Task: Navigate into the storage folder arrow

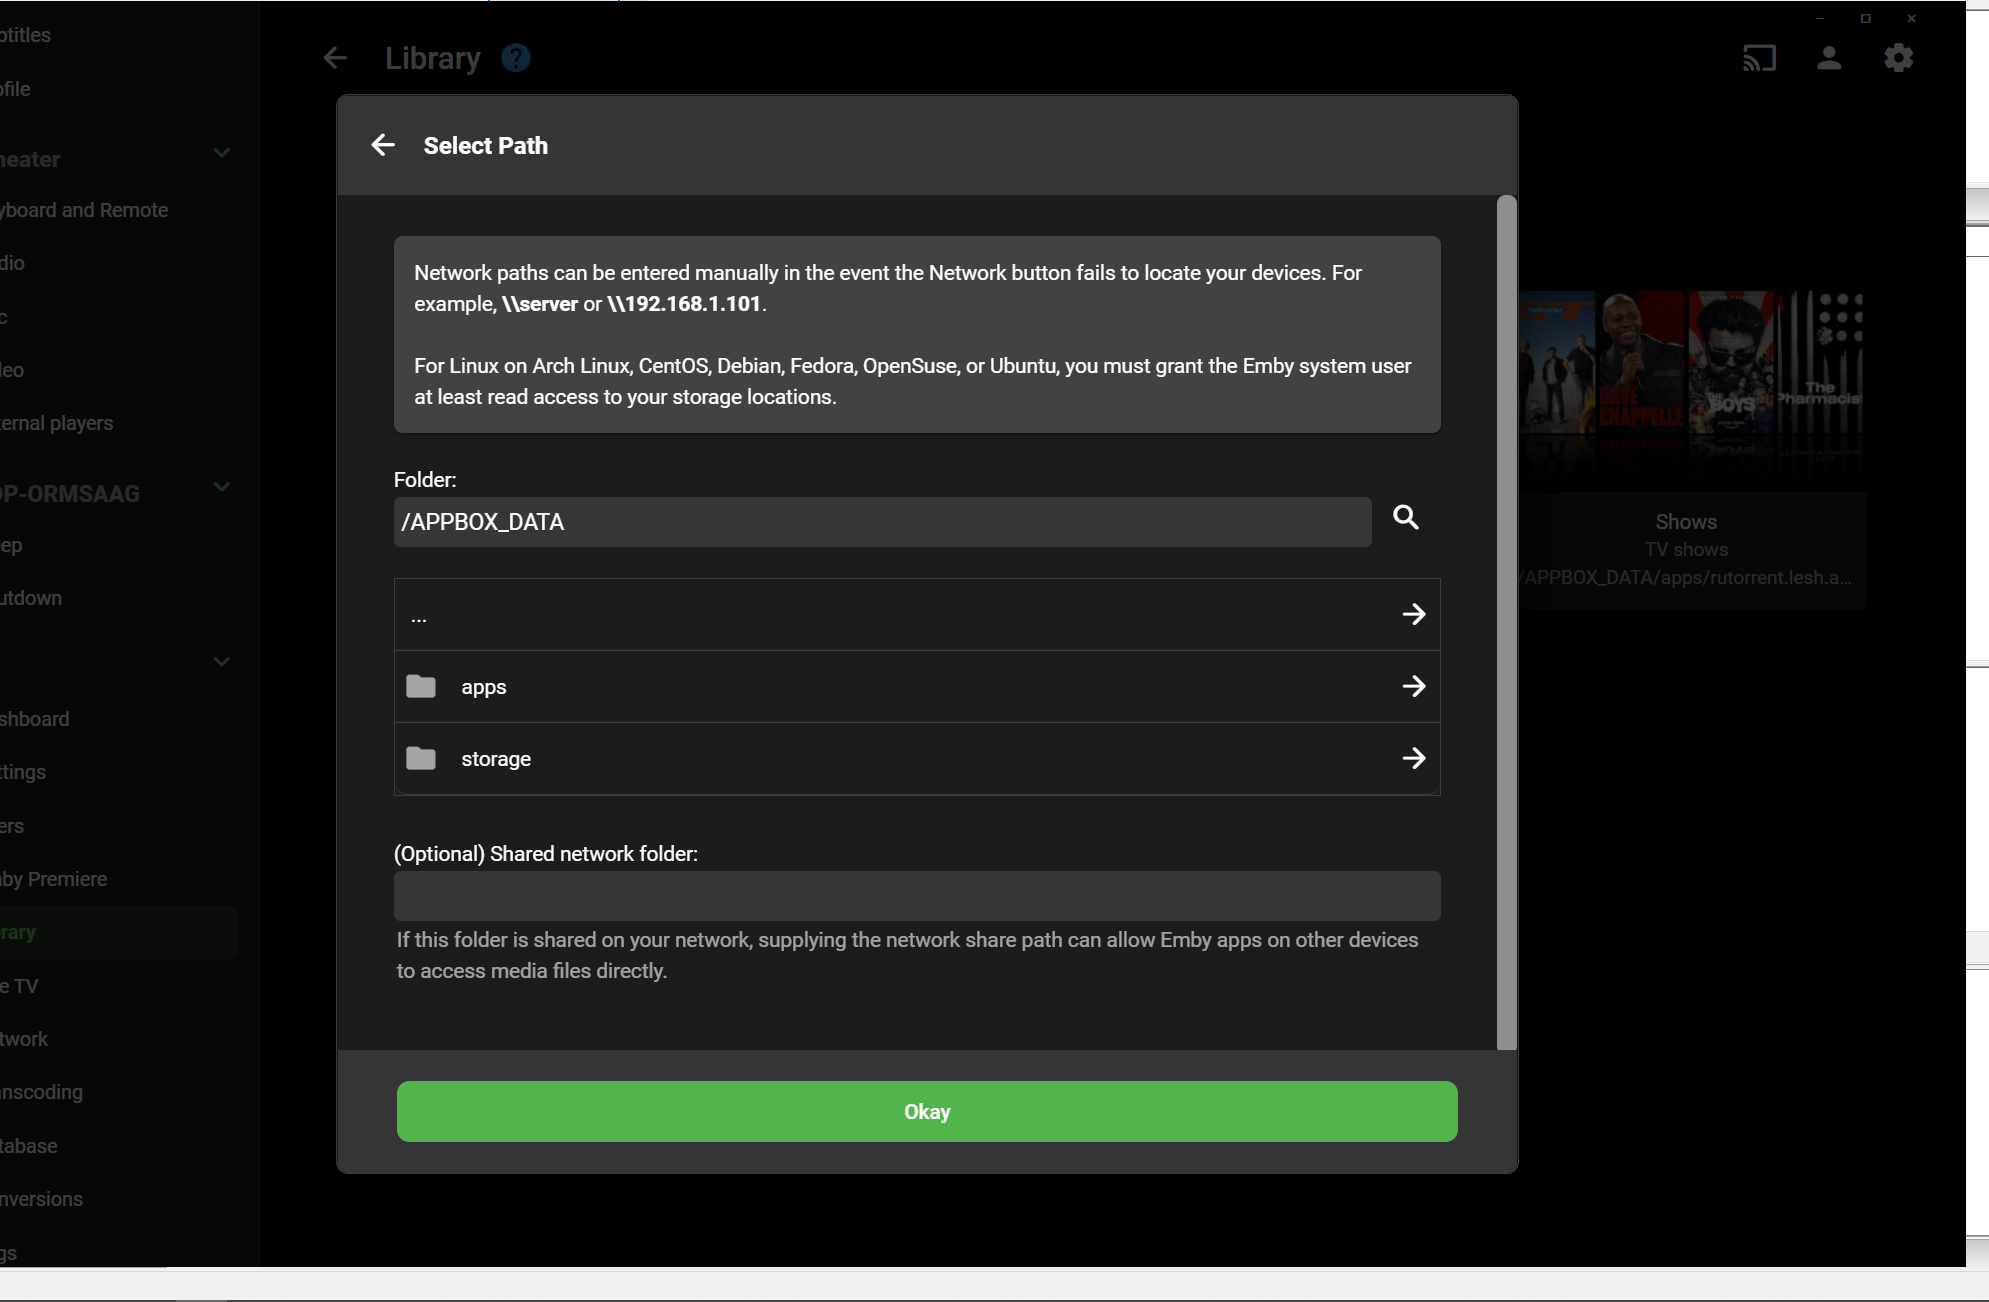Action: (1413, 759)
